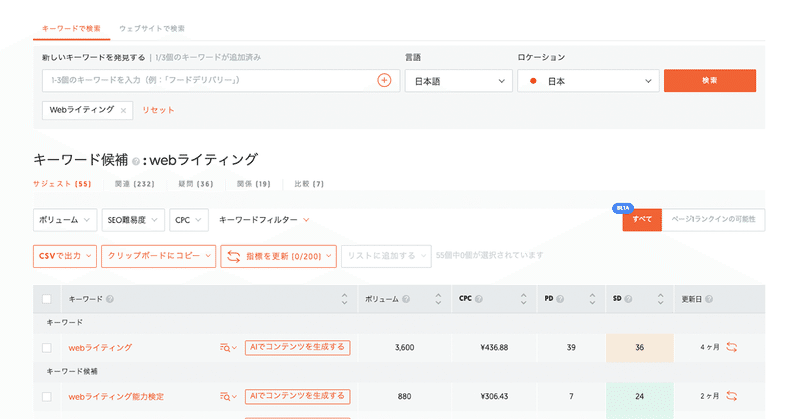Click the orange 検索 button
Screen dimensions: 800x419
[710, 81]
